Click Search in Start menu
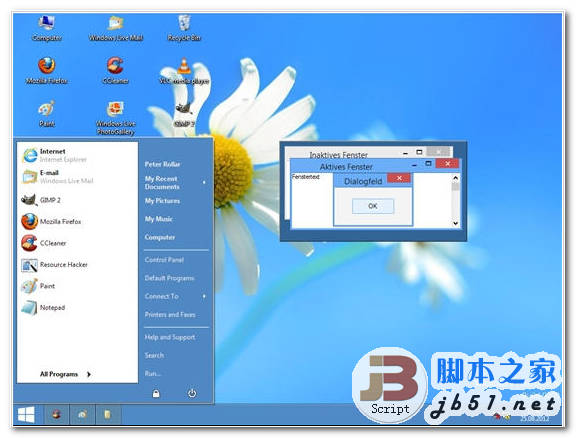This screenshot has width=576, height=438. [x=154, y=355]
